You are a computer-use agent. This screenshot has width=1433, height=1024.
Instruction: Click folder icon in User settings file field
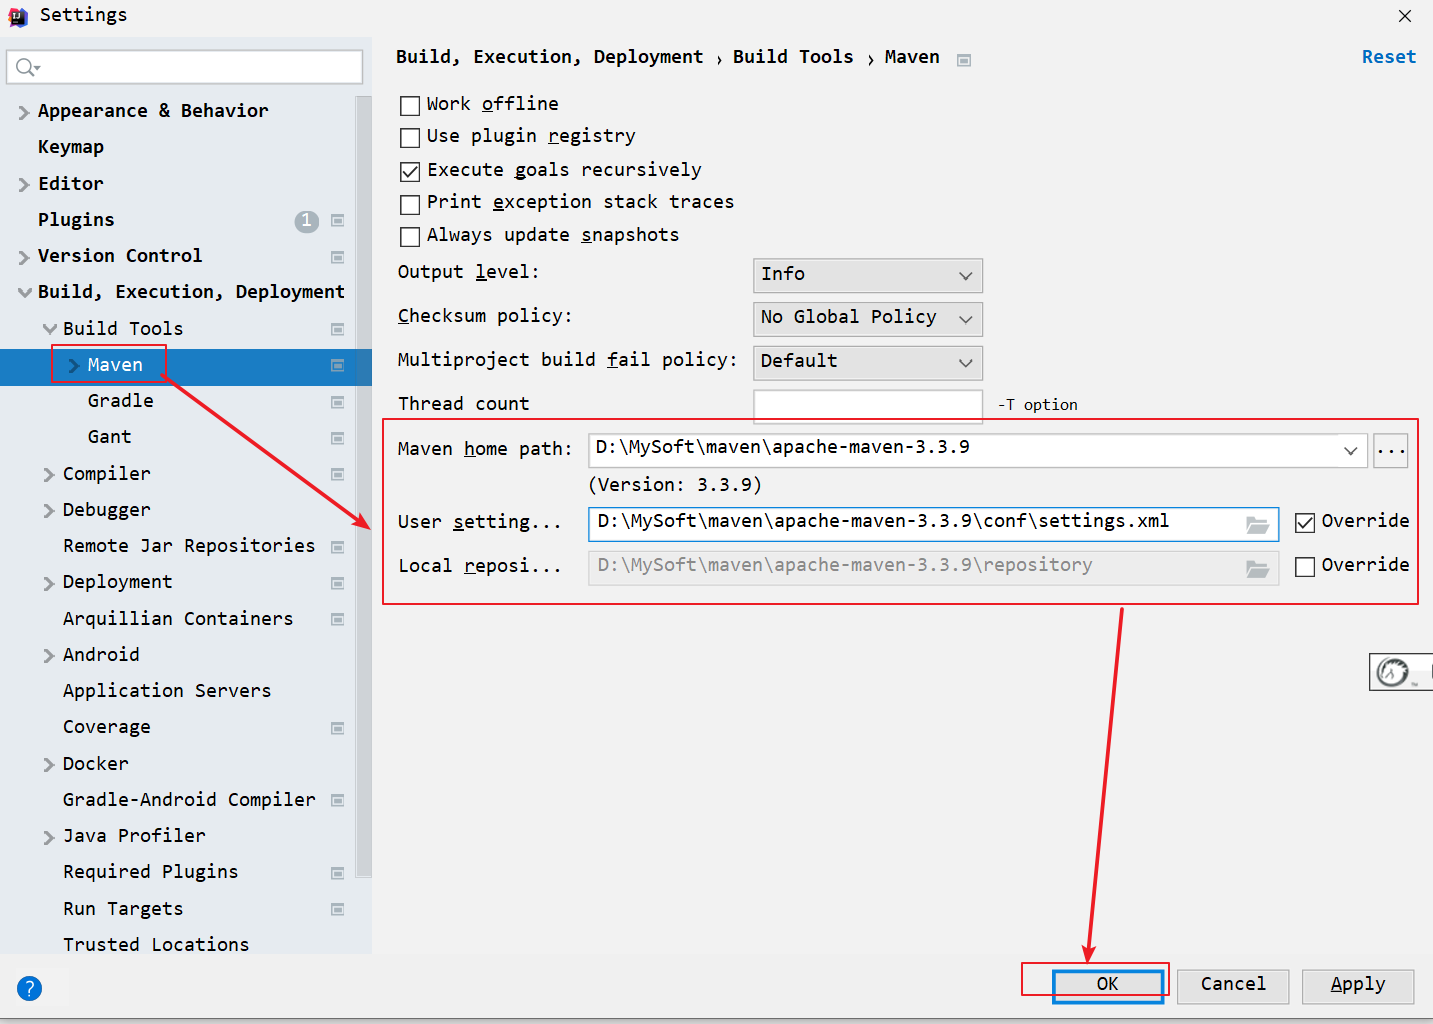click(x=1257, y=524)
